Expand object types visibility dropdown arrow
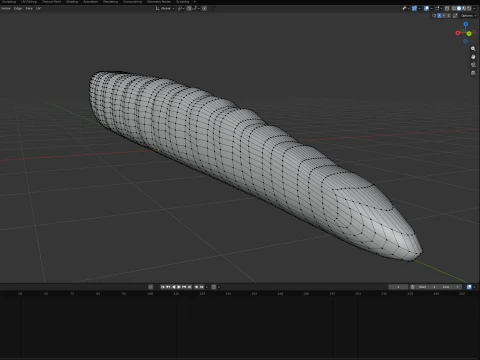 [409, 8]
